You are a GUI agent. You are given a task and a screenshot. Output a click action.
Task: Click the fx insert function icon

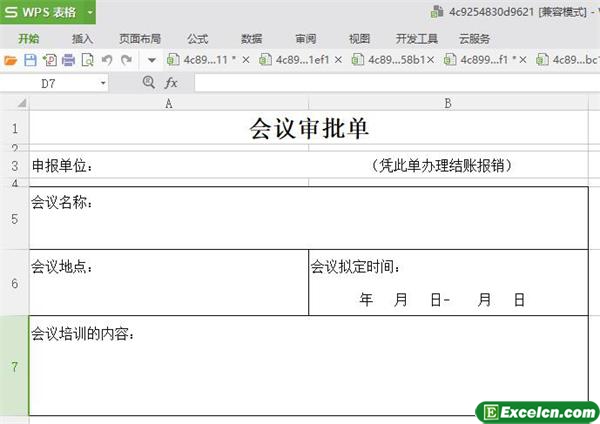(x=171, y=83)
